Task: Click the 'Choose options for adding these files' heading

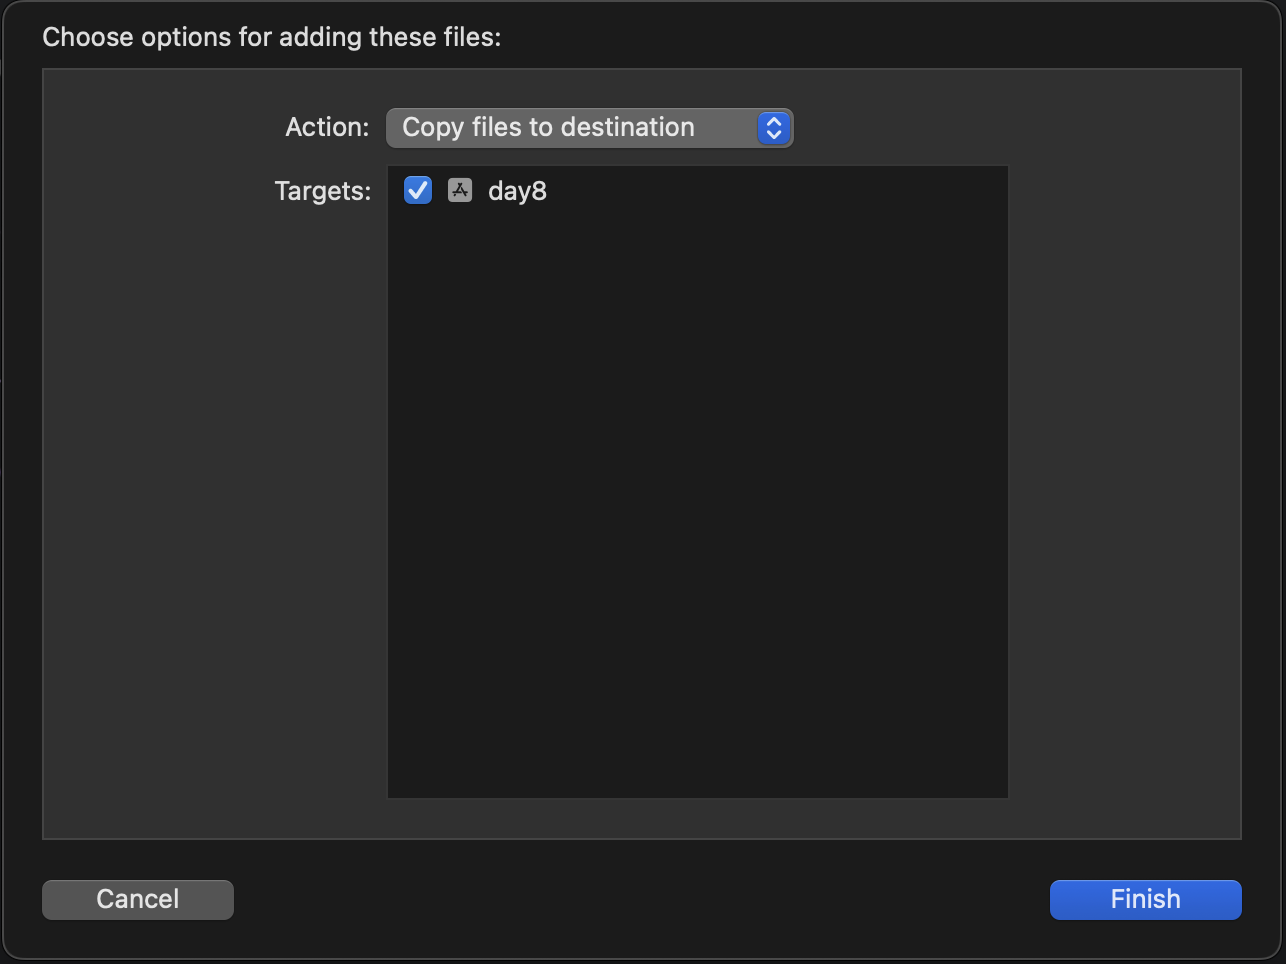Action: 271,38
